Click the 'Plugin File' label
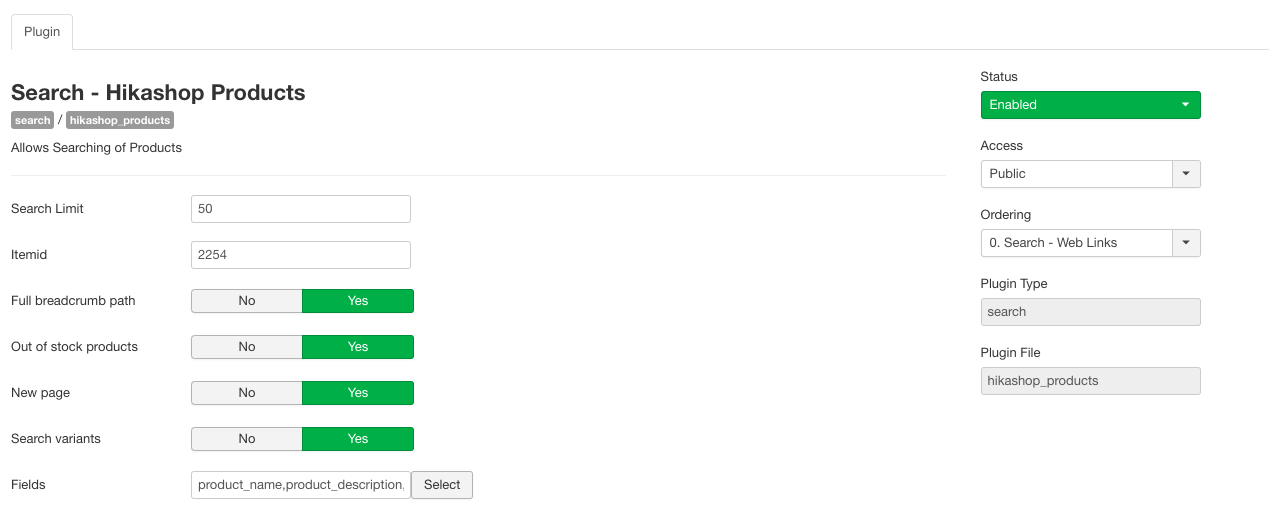This screenshot has width=1270, height=530. click(x=1011, y=353)
